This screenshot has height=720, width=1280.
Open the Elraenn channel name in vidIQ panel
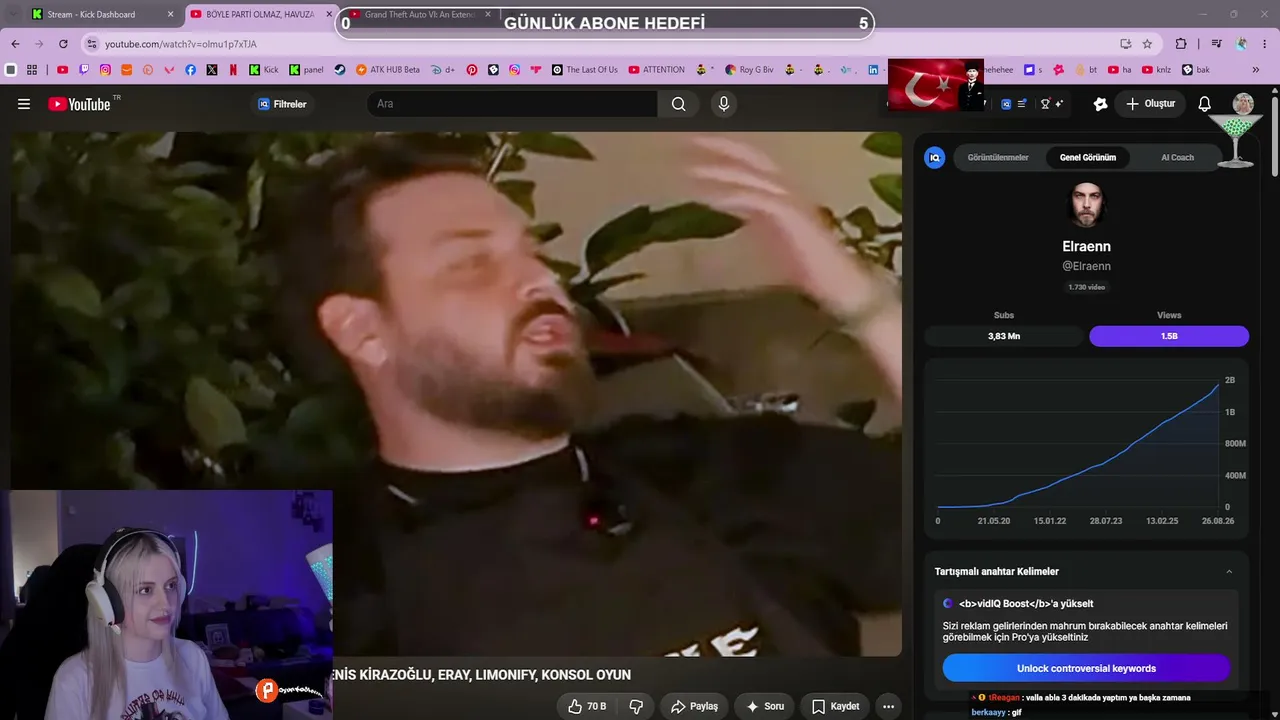[1086, 246]
